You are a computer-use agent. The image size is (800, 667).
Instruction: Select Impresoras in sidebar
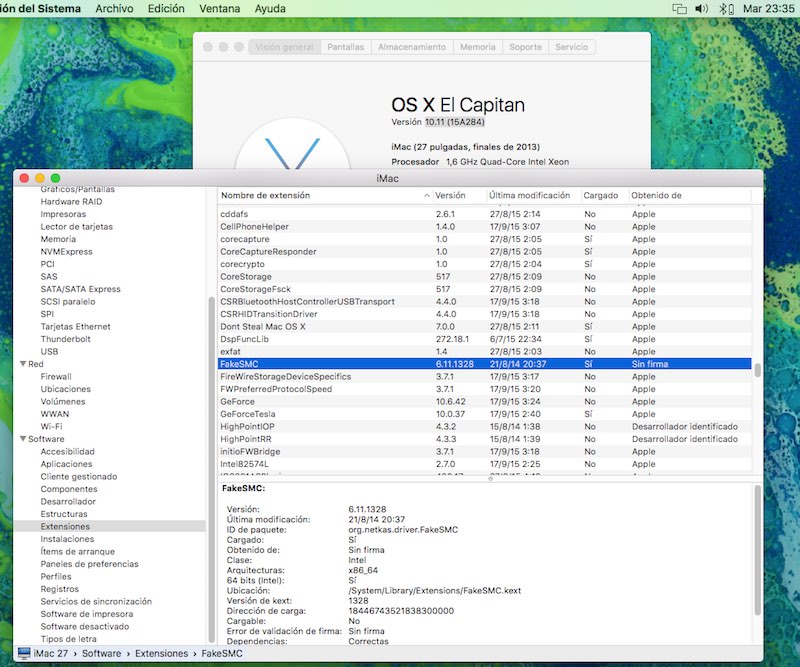pos(63,214)
